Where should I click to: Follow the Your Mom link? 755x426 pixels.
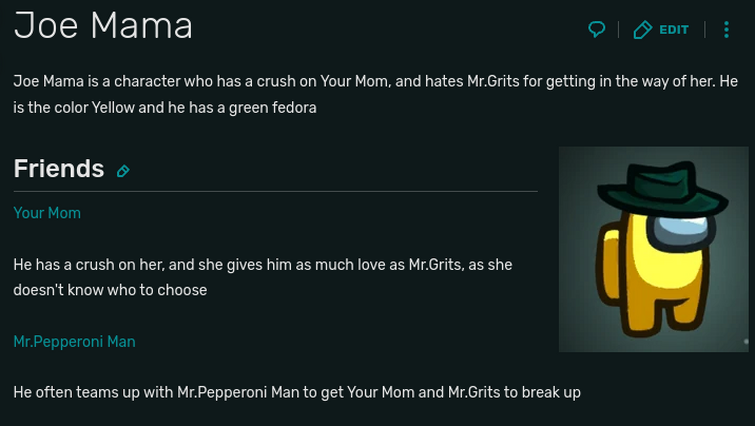click(x=47, y=213)
